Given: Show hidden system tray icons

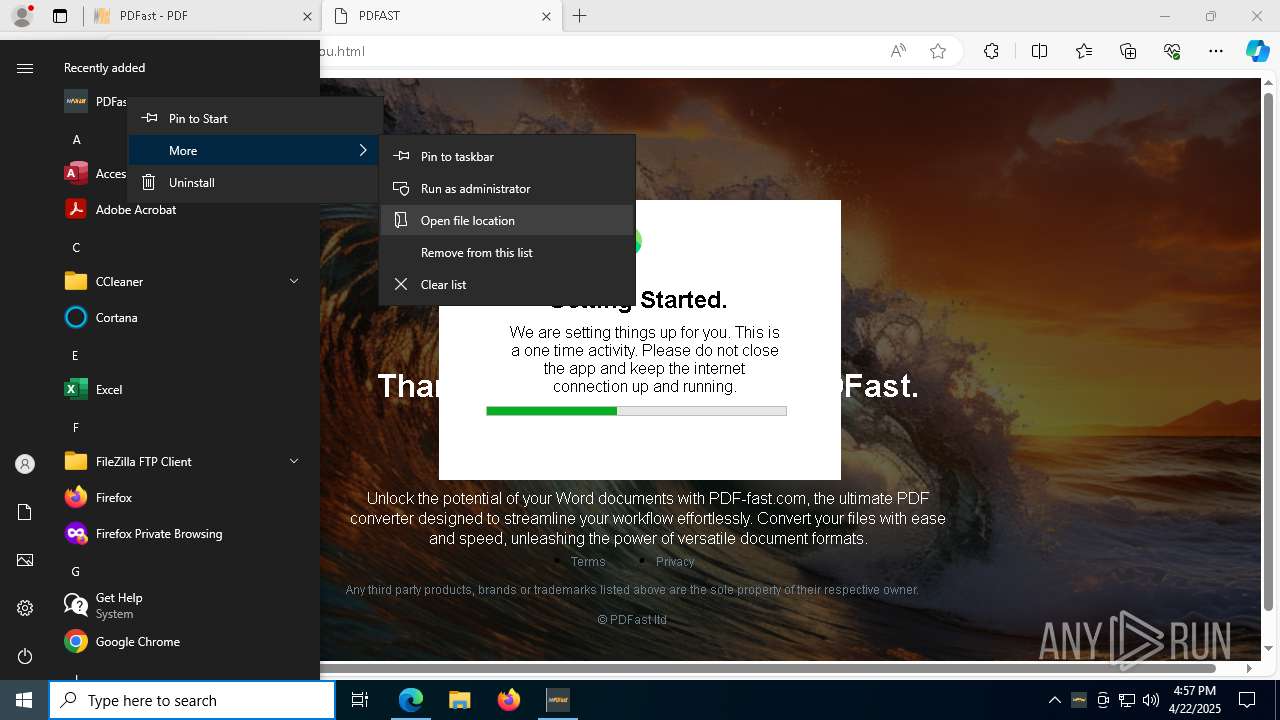Looking at the screenshot, I should pyautogui.click(x=1054, y=700).
